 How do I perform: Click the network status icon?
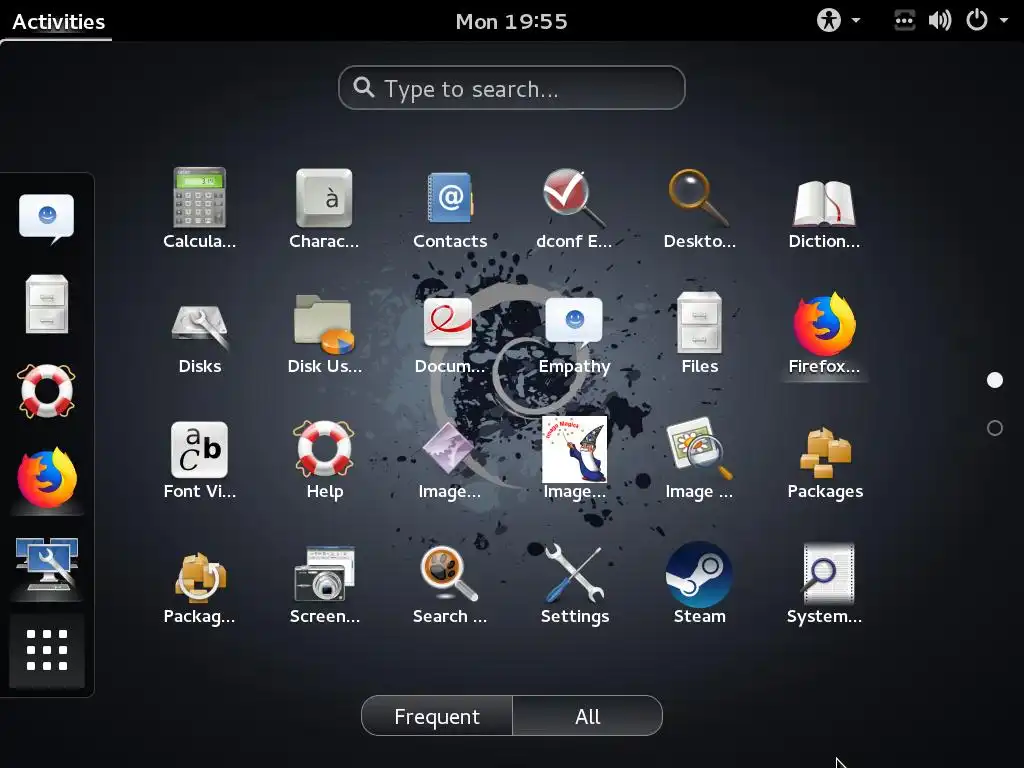(x=904, y=20)
